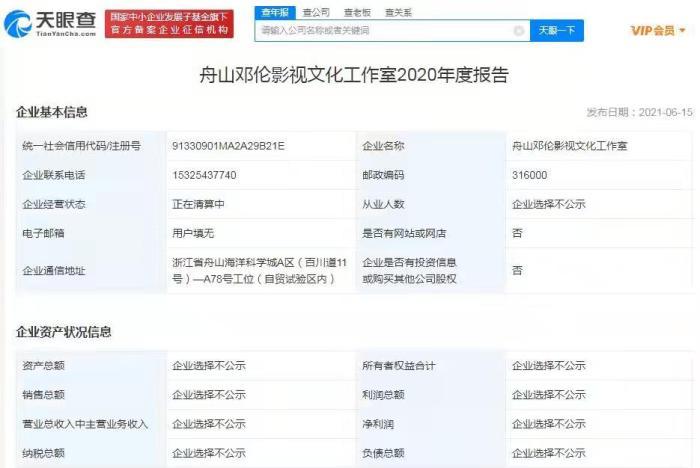
Task: Clear the search box with the X icon
Action: coord(518,31)
